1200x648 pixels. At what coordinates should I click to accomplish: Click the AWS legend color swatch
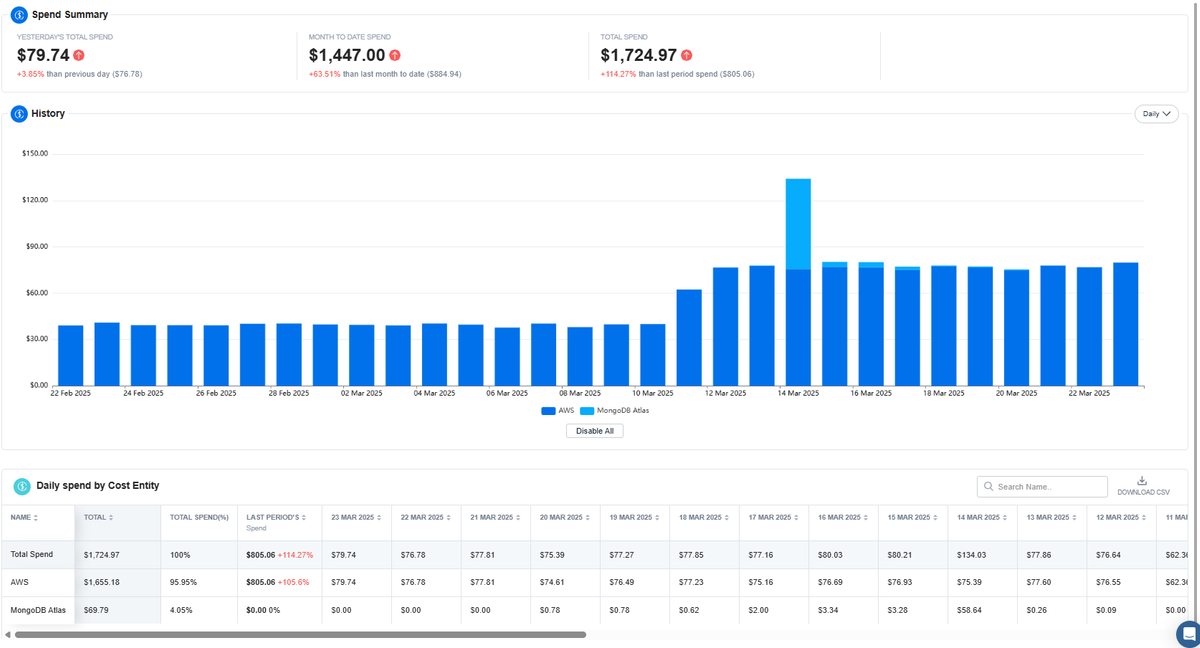coord(548,411)
